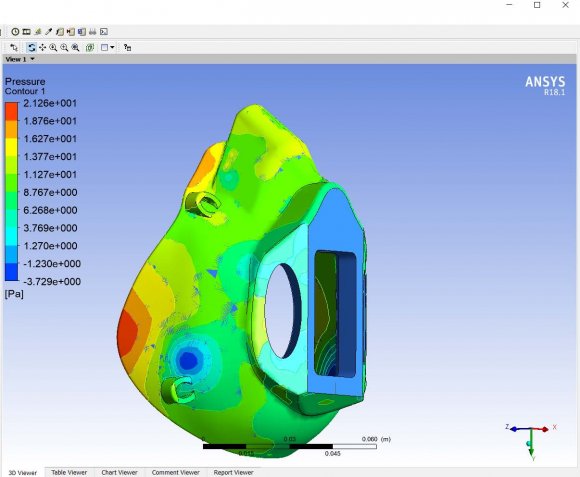
Task: Click the Contour 1 legend label
Action: coord(25,91)
